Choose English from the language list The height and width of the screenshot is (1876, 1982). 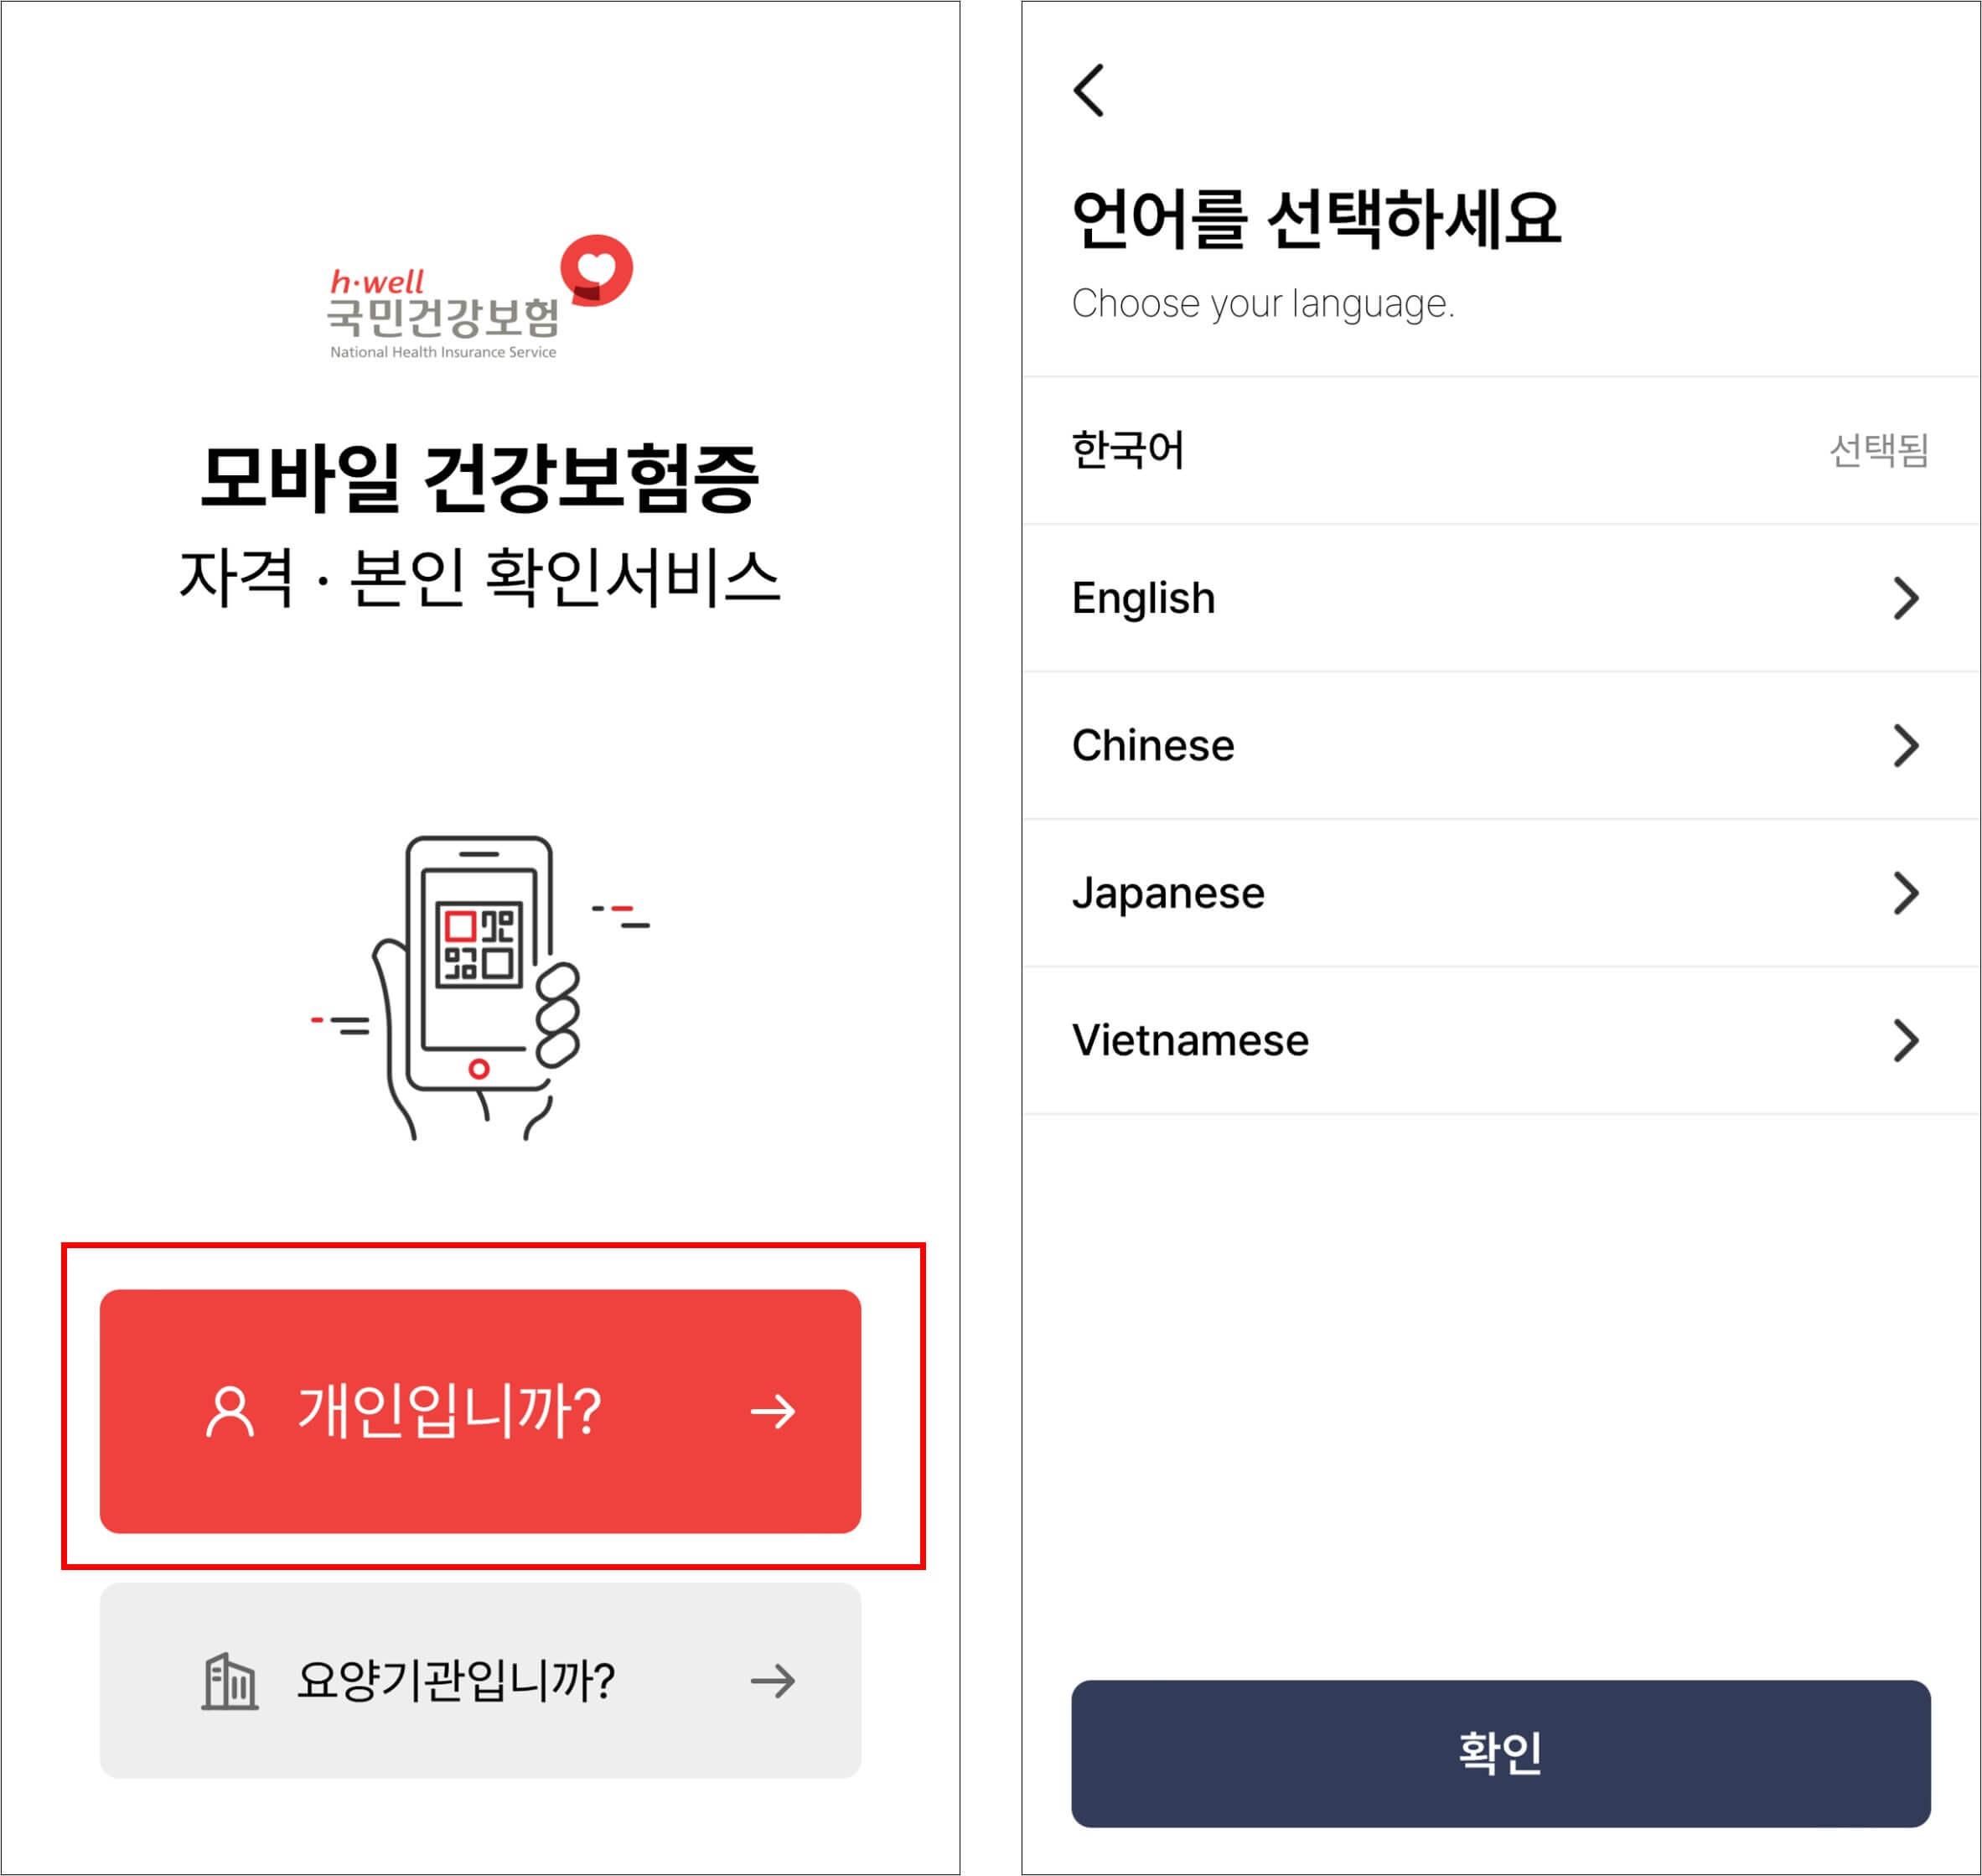point(1501,598)
